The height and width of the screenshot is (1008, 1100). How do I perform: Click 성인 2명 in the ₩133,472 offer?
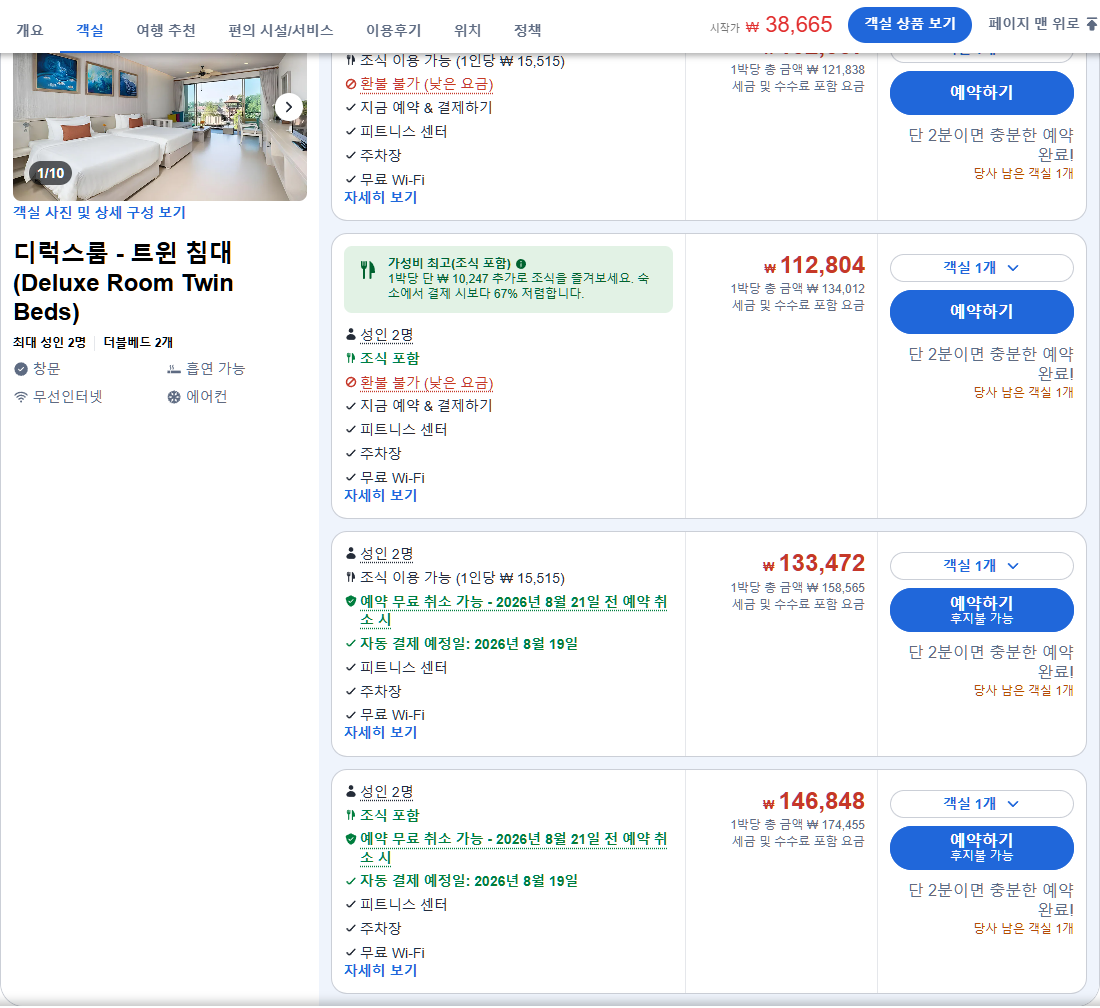point(387,553)
